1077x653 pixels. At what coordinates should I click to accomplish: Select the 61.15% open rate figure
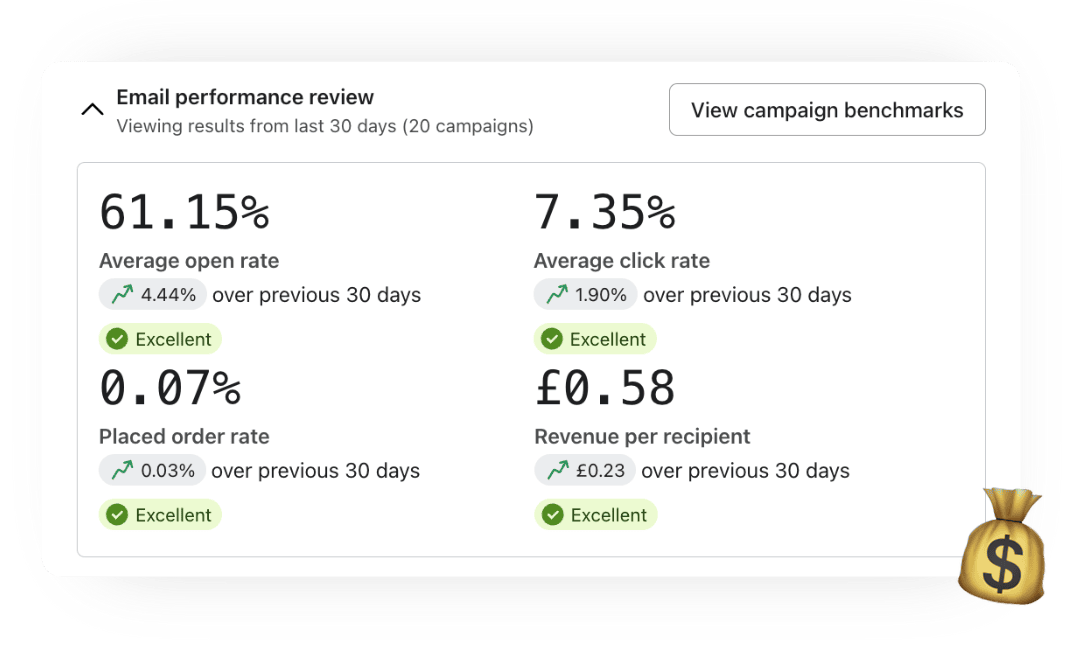pyautogui.click(x=184, y=212)
